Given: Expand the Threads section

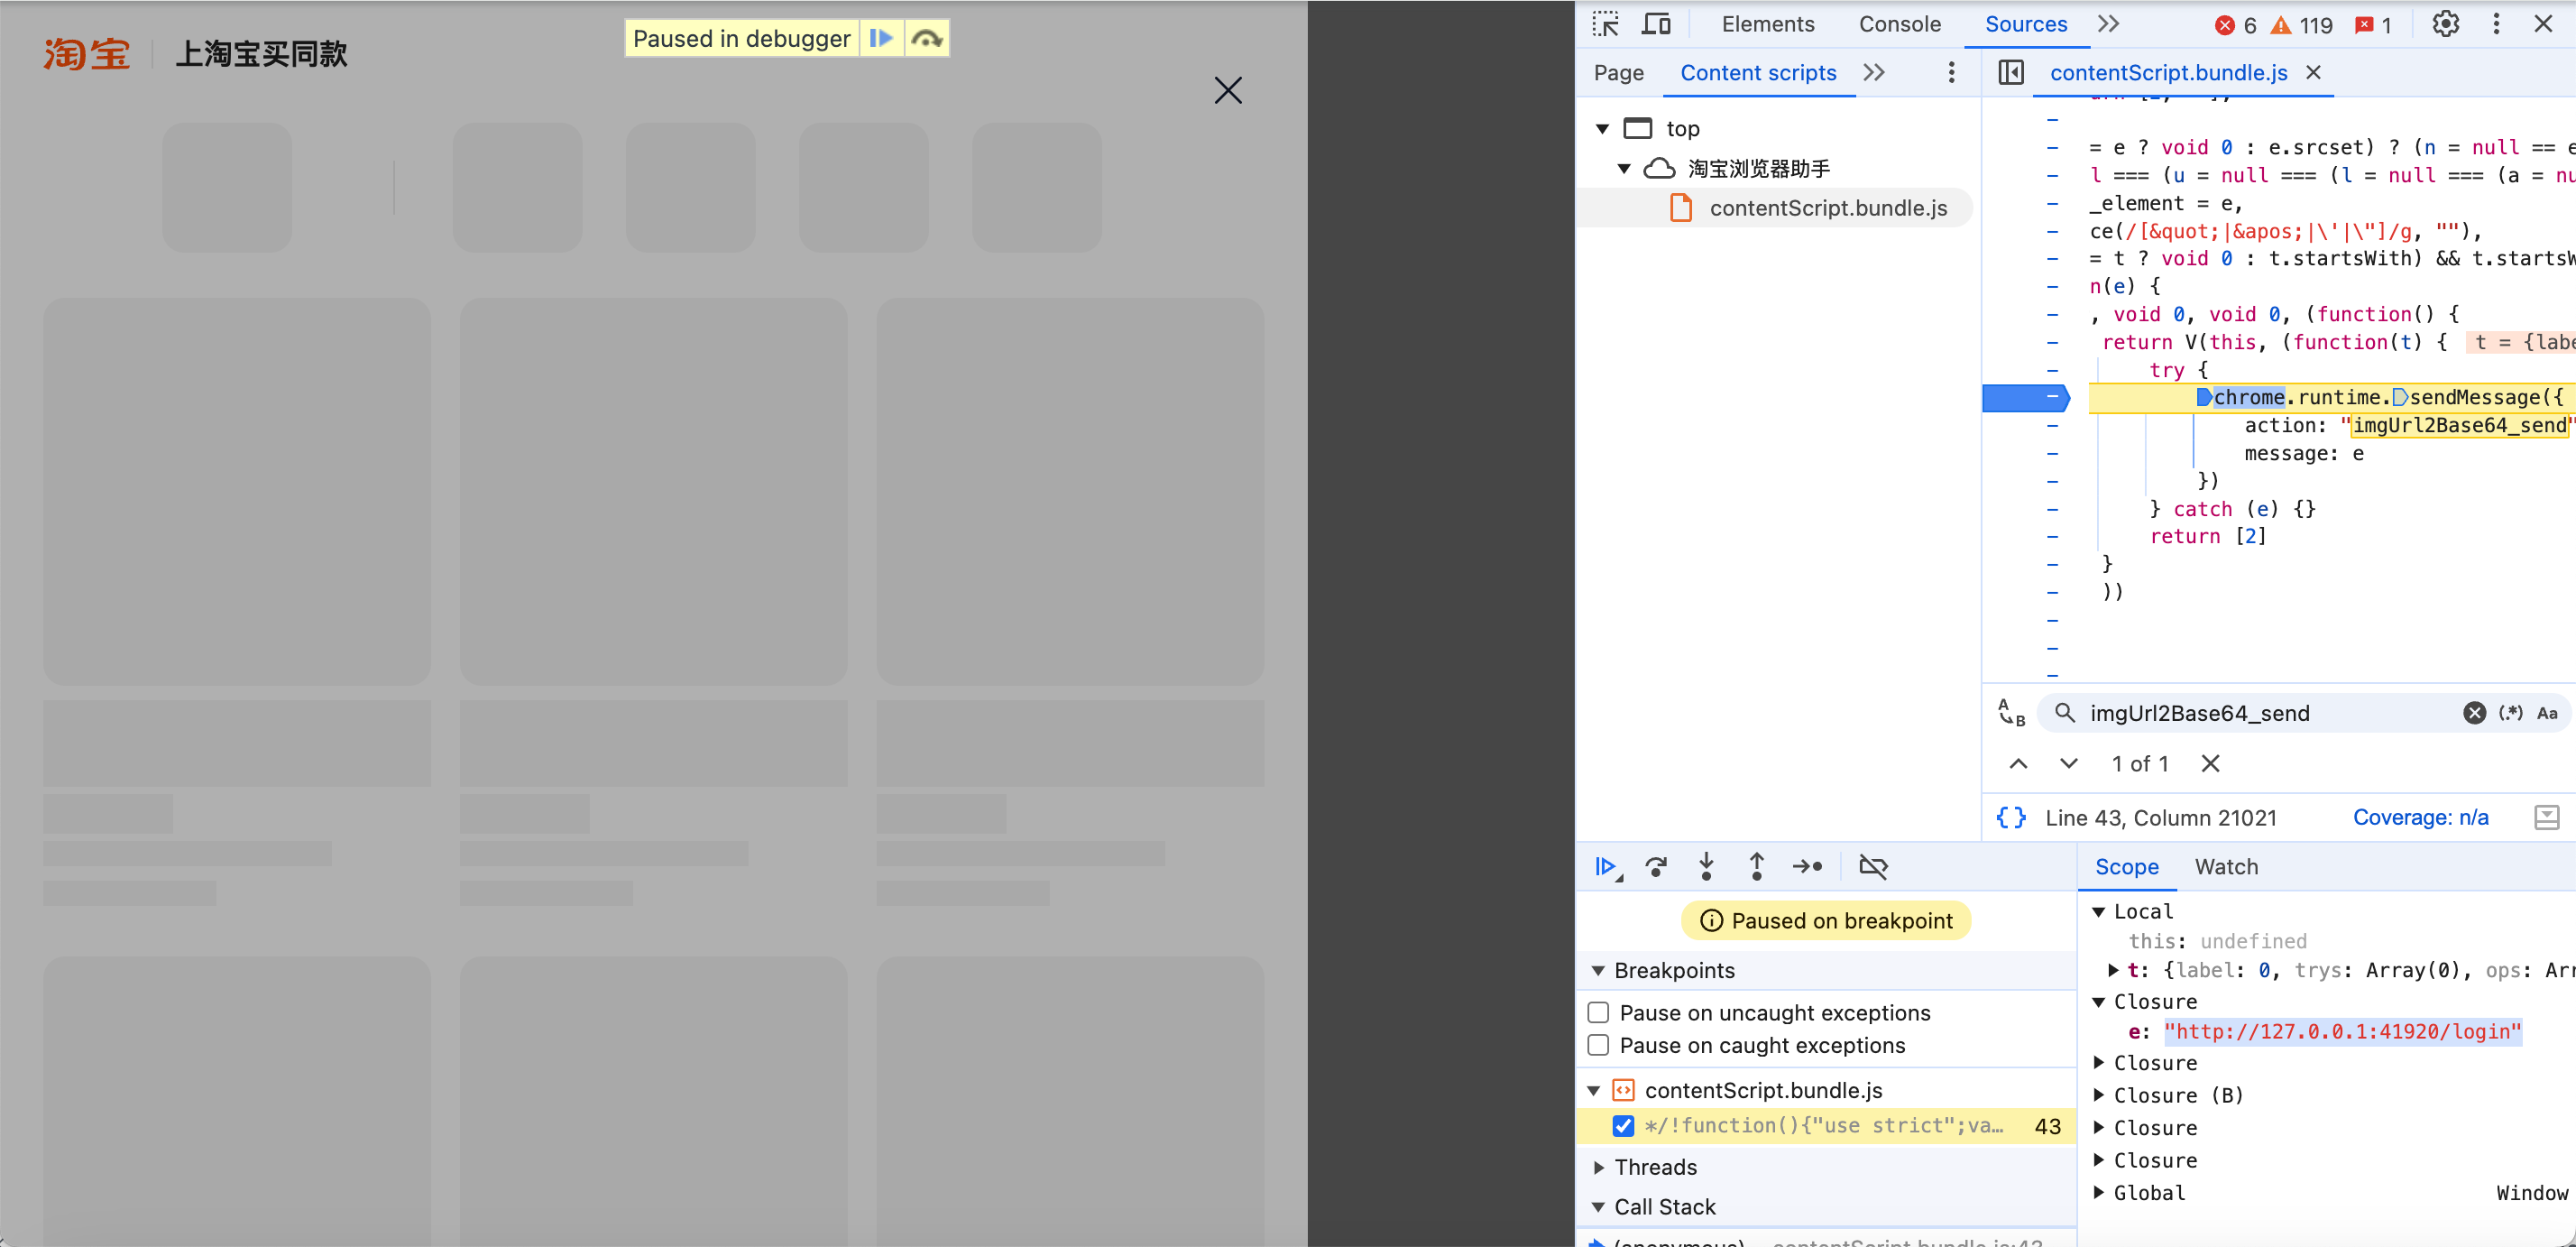Looking at the screenshot, I should coord(1598,1167).
